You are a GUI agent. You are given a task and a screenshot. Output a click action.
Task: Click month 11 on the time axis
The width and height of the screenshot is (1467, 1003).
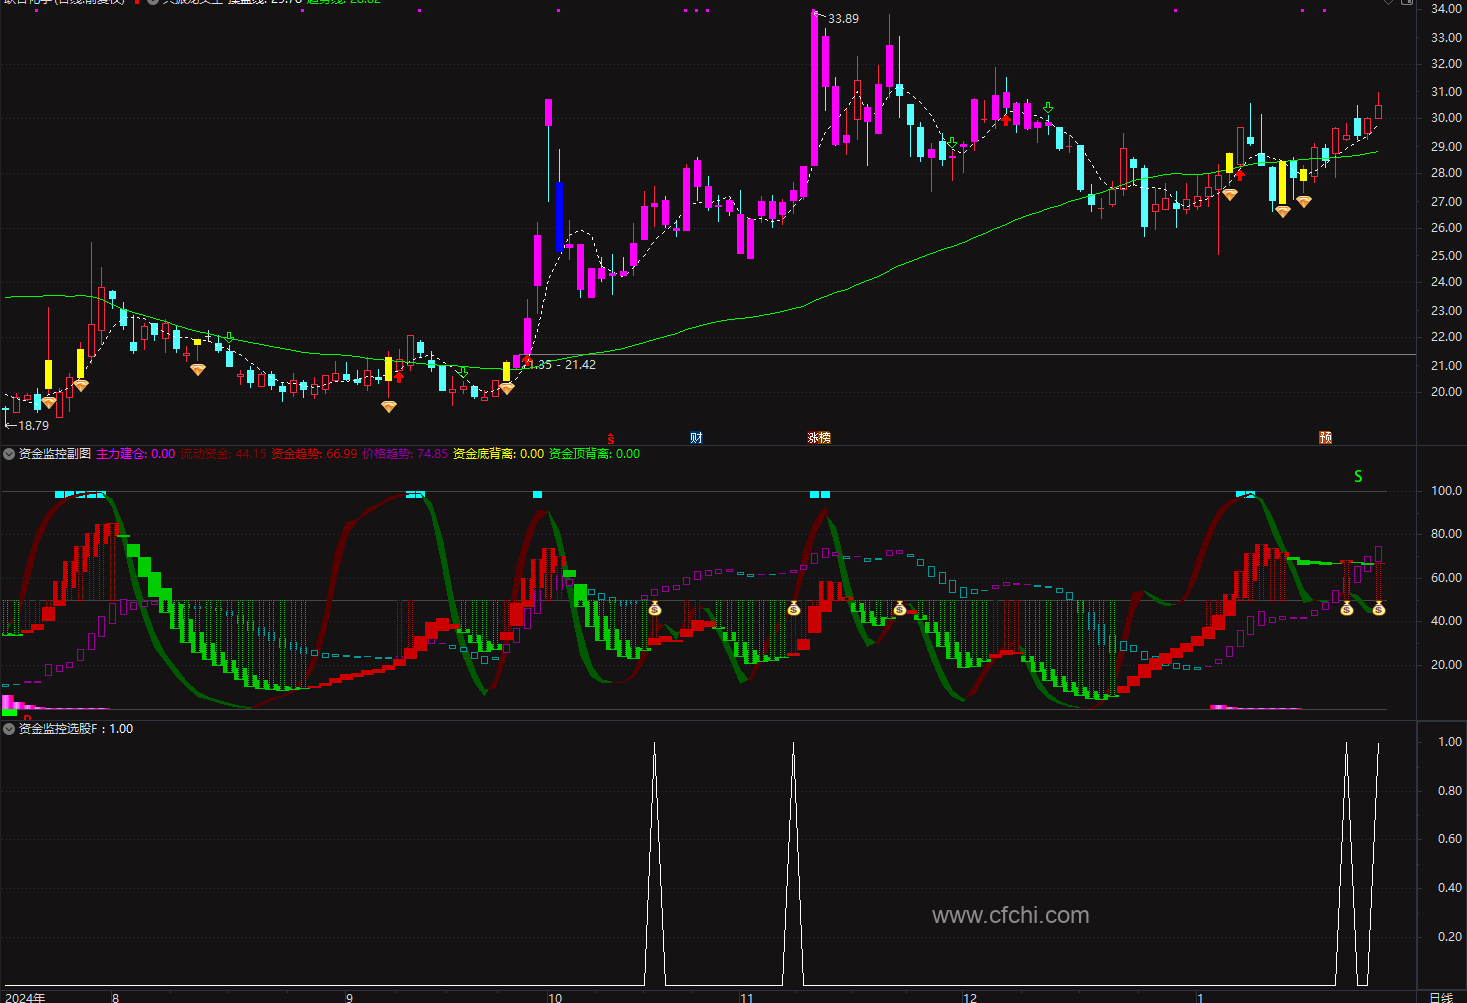[x=747, y=997]
